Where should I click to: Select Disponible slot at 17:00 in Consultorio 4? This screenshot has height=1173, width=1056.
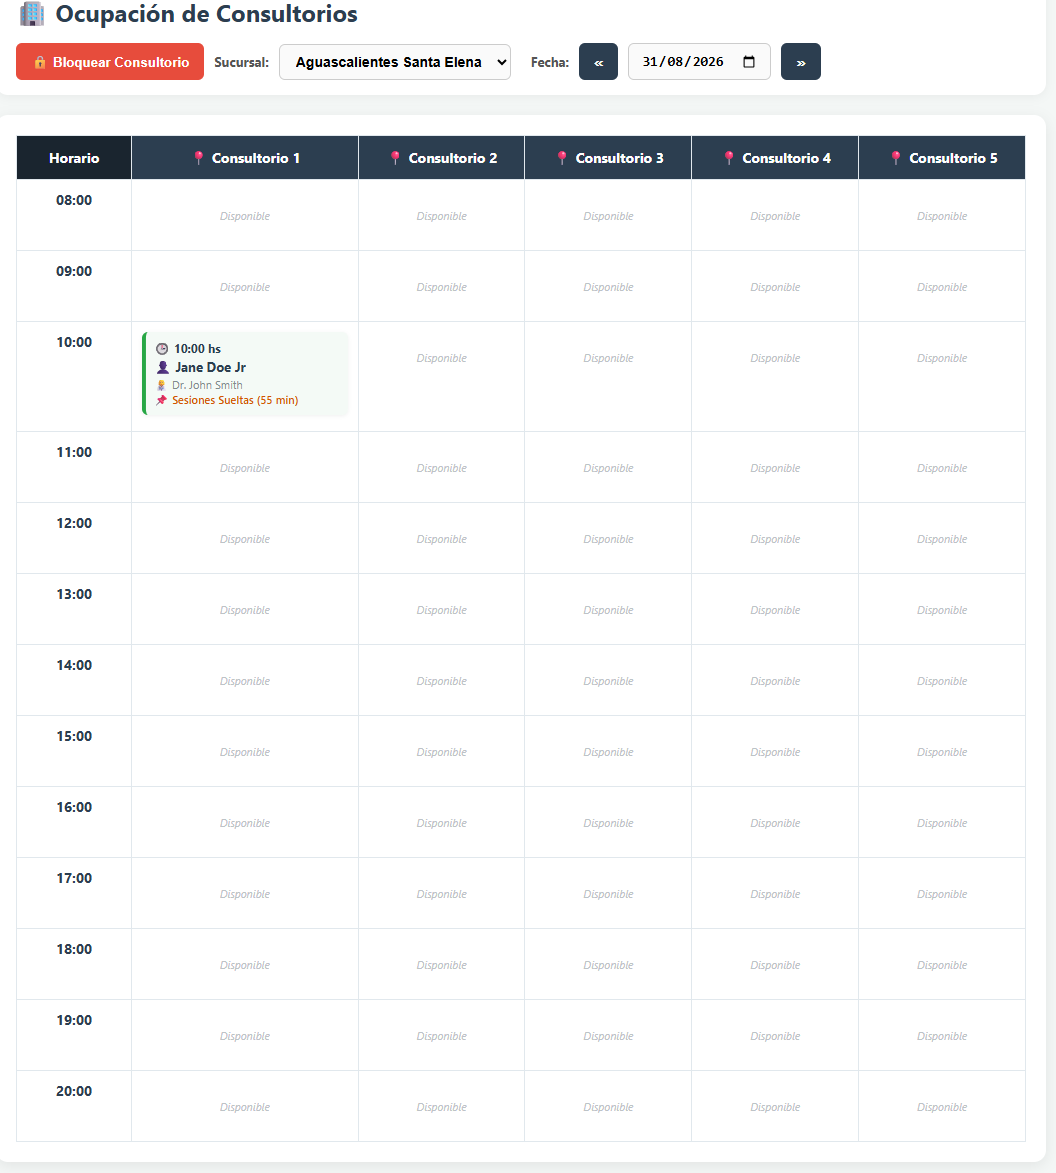point(775,895)
